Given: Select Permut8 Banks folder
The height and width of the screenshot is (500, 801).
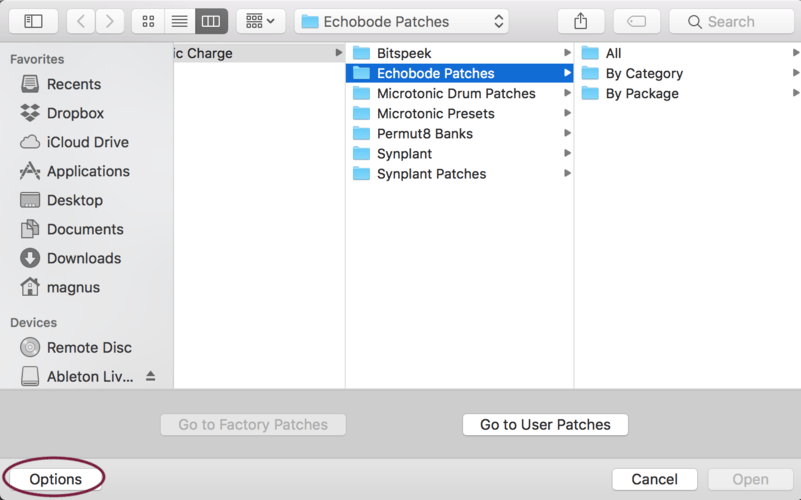Looking at the screenshot, I should (x=459, y=133).
